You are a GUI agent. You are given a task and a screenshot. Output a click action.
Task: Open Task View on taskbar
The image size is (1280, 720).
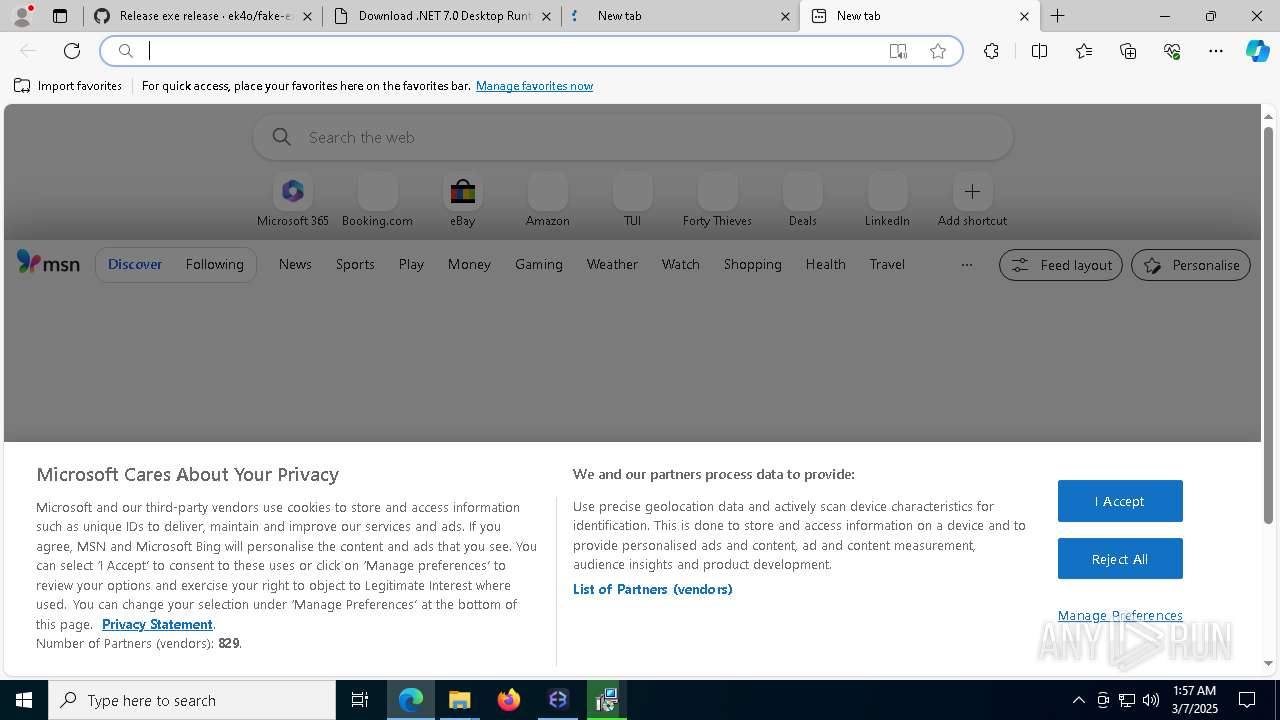(x=360, y=700)
